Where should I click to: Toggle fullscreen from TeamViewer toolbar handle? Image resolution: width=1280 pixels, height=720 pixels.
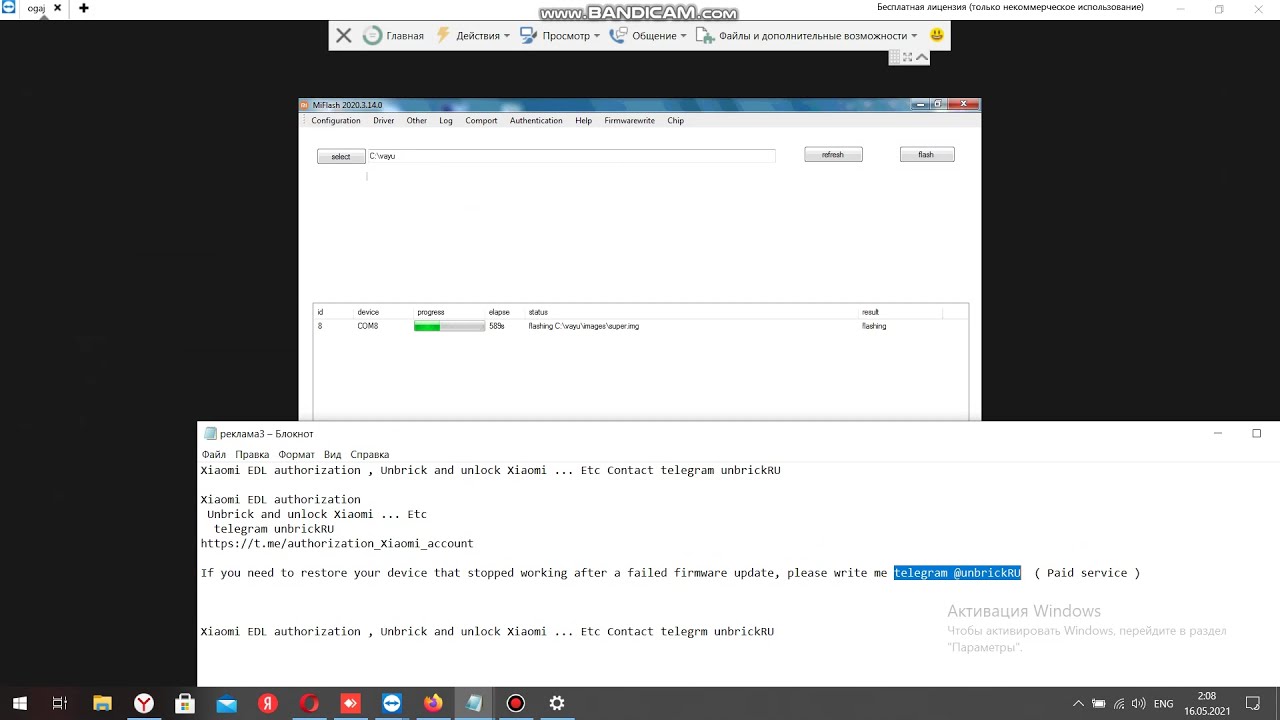pos(908,57)
